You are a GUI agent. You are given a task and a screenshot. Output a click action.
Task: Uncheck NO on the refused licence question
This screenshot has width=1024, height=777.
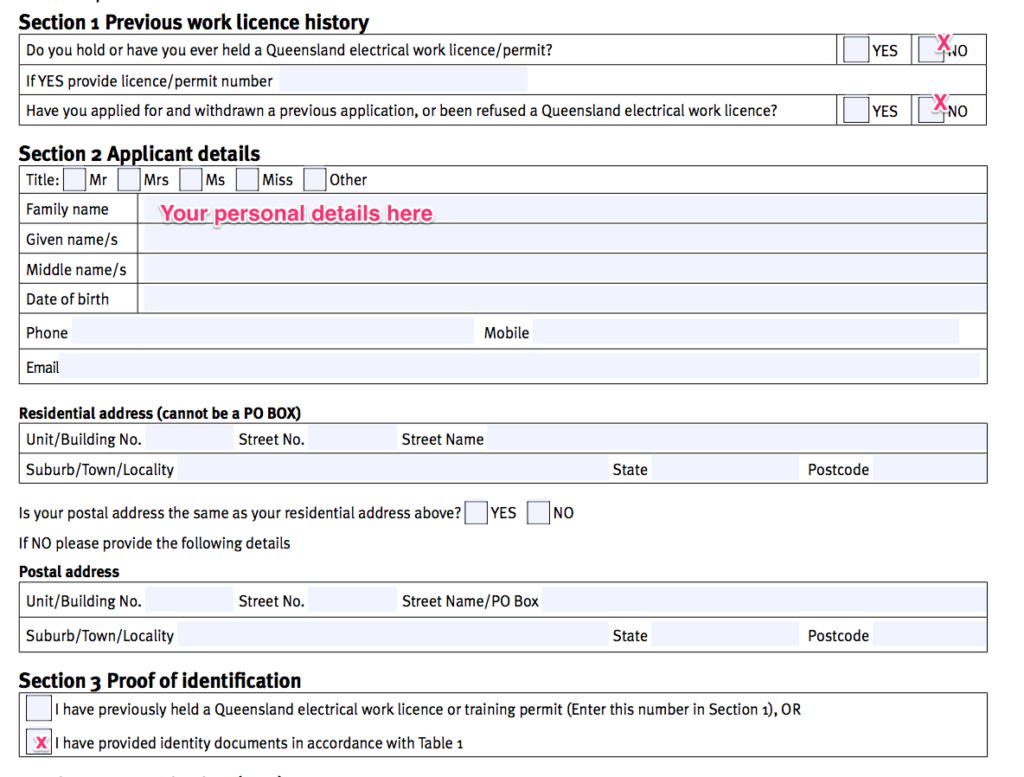tap(931, 110)
